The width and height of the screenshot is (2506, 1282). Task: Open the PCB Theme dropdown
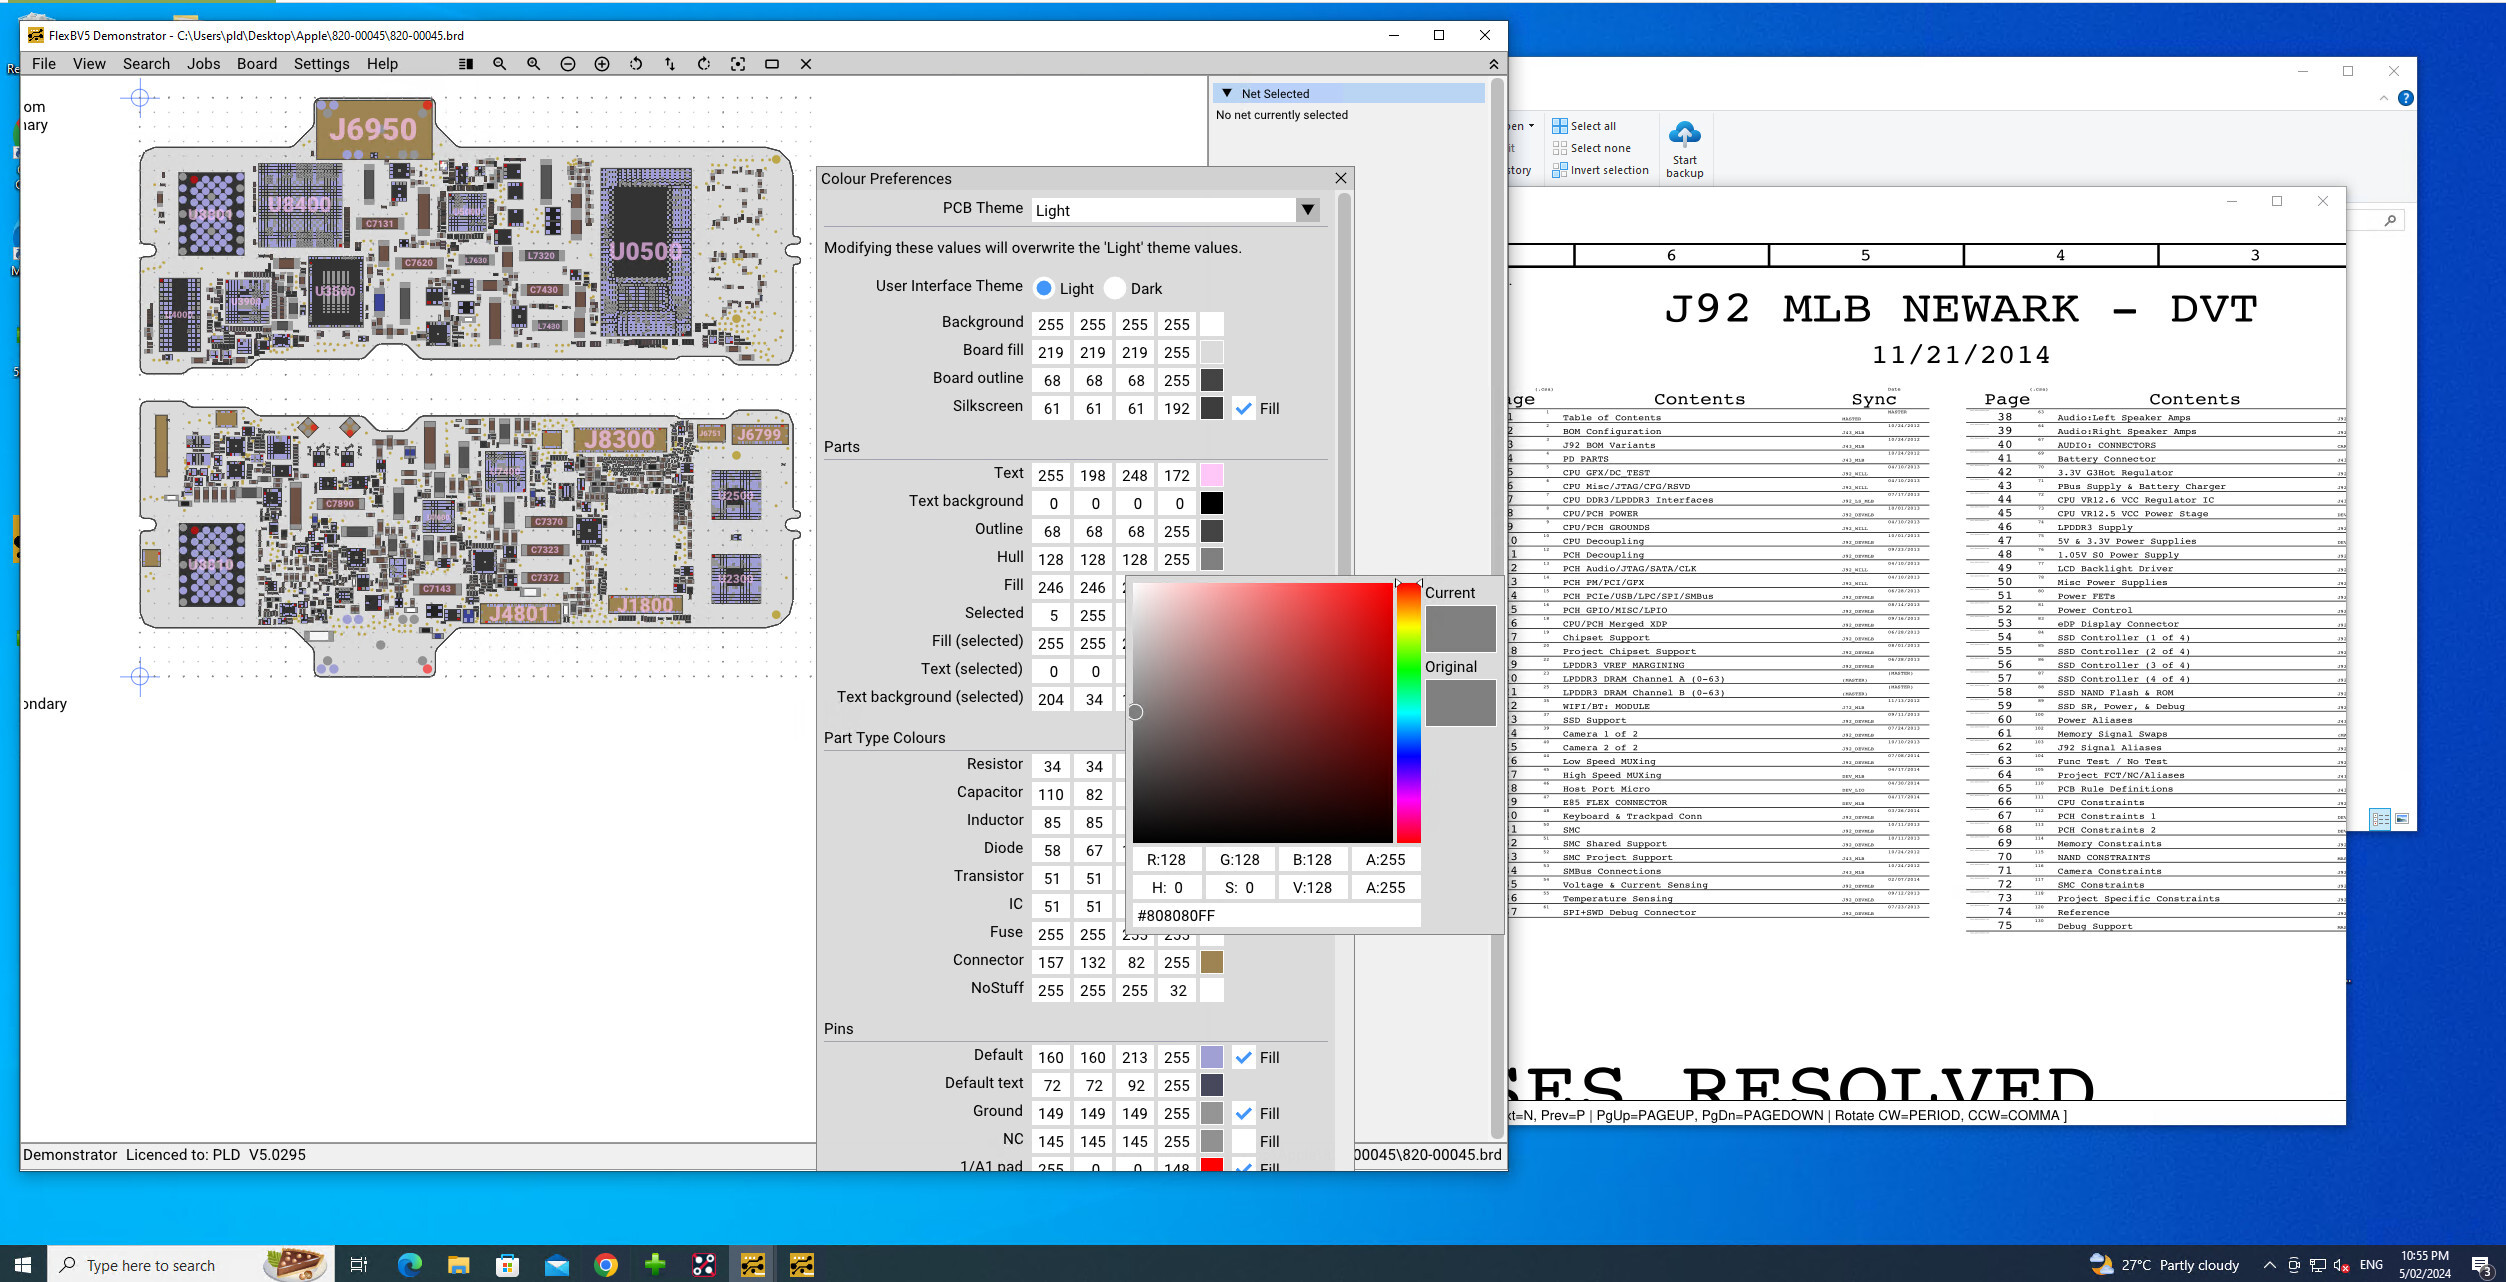coord(1307,210)
